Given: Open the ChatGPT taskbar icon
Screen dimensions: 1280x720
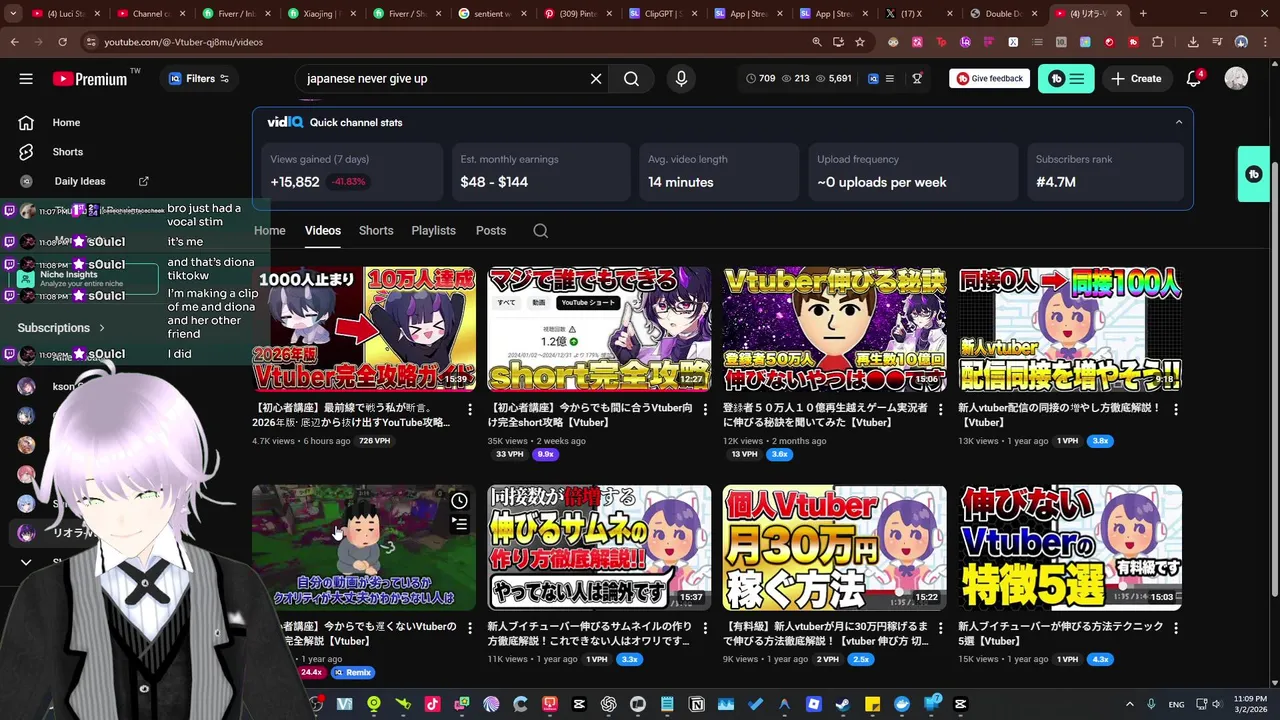Looking at the screenshot, I should (x=608, y=704).
